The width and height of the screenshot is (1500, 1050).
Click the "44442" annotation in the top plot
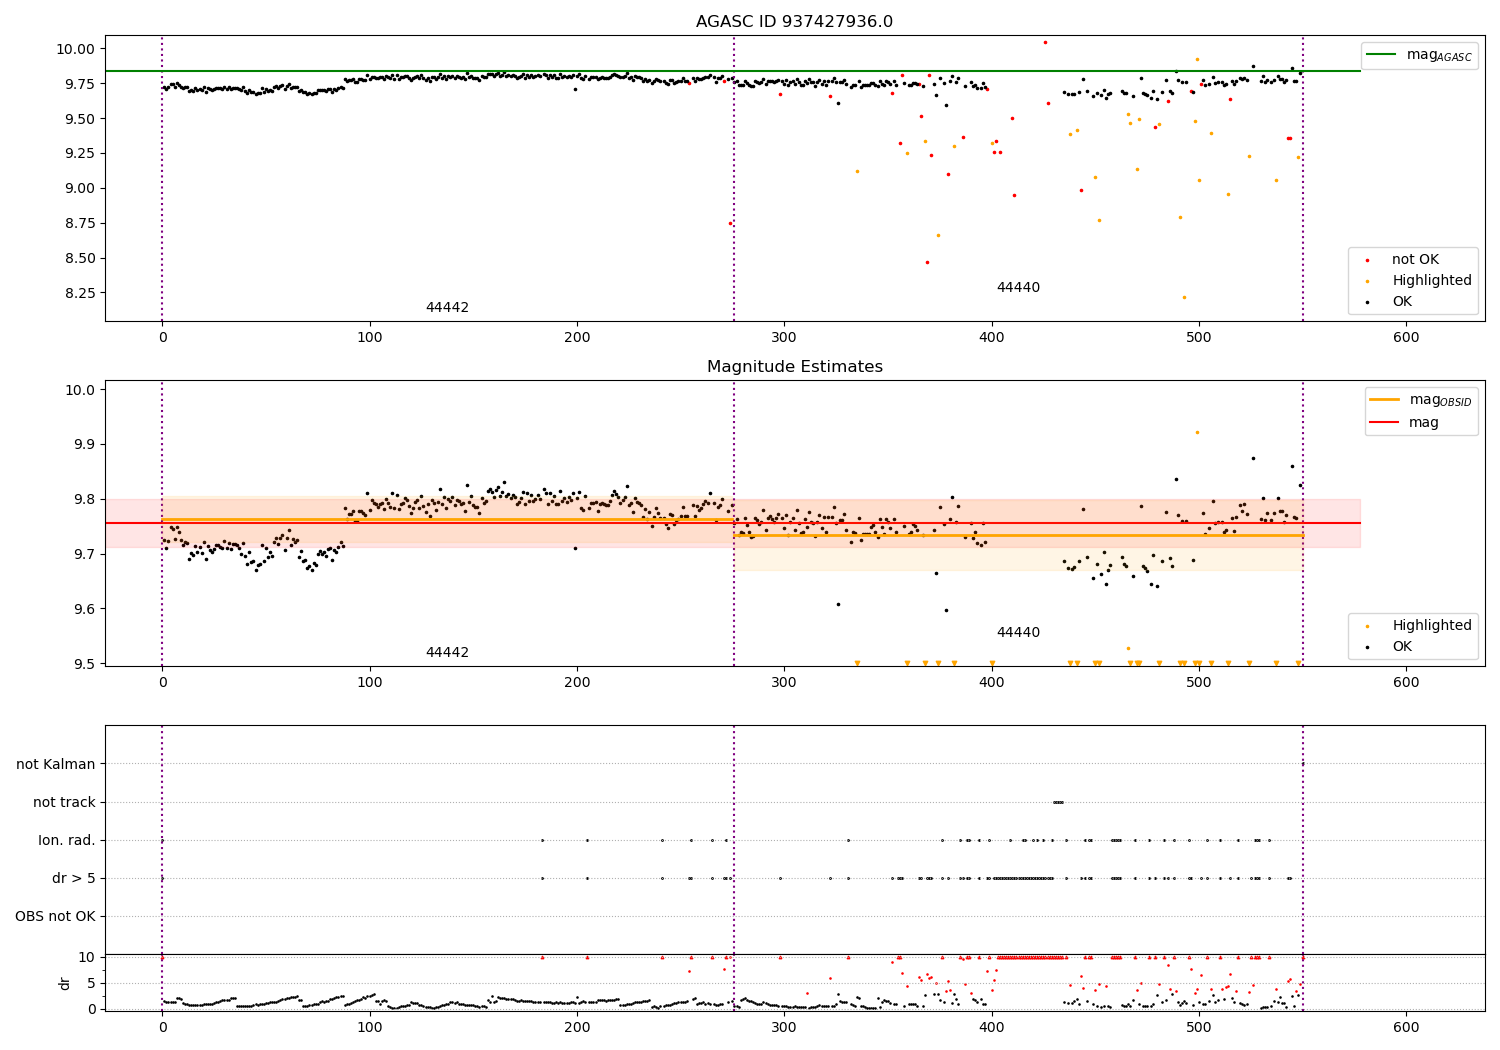[447, 308]
